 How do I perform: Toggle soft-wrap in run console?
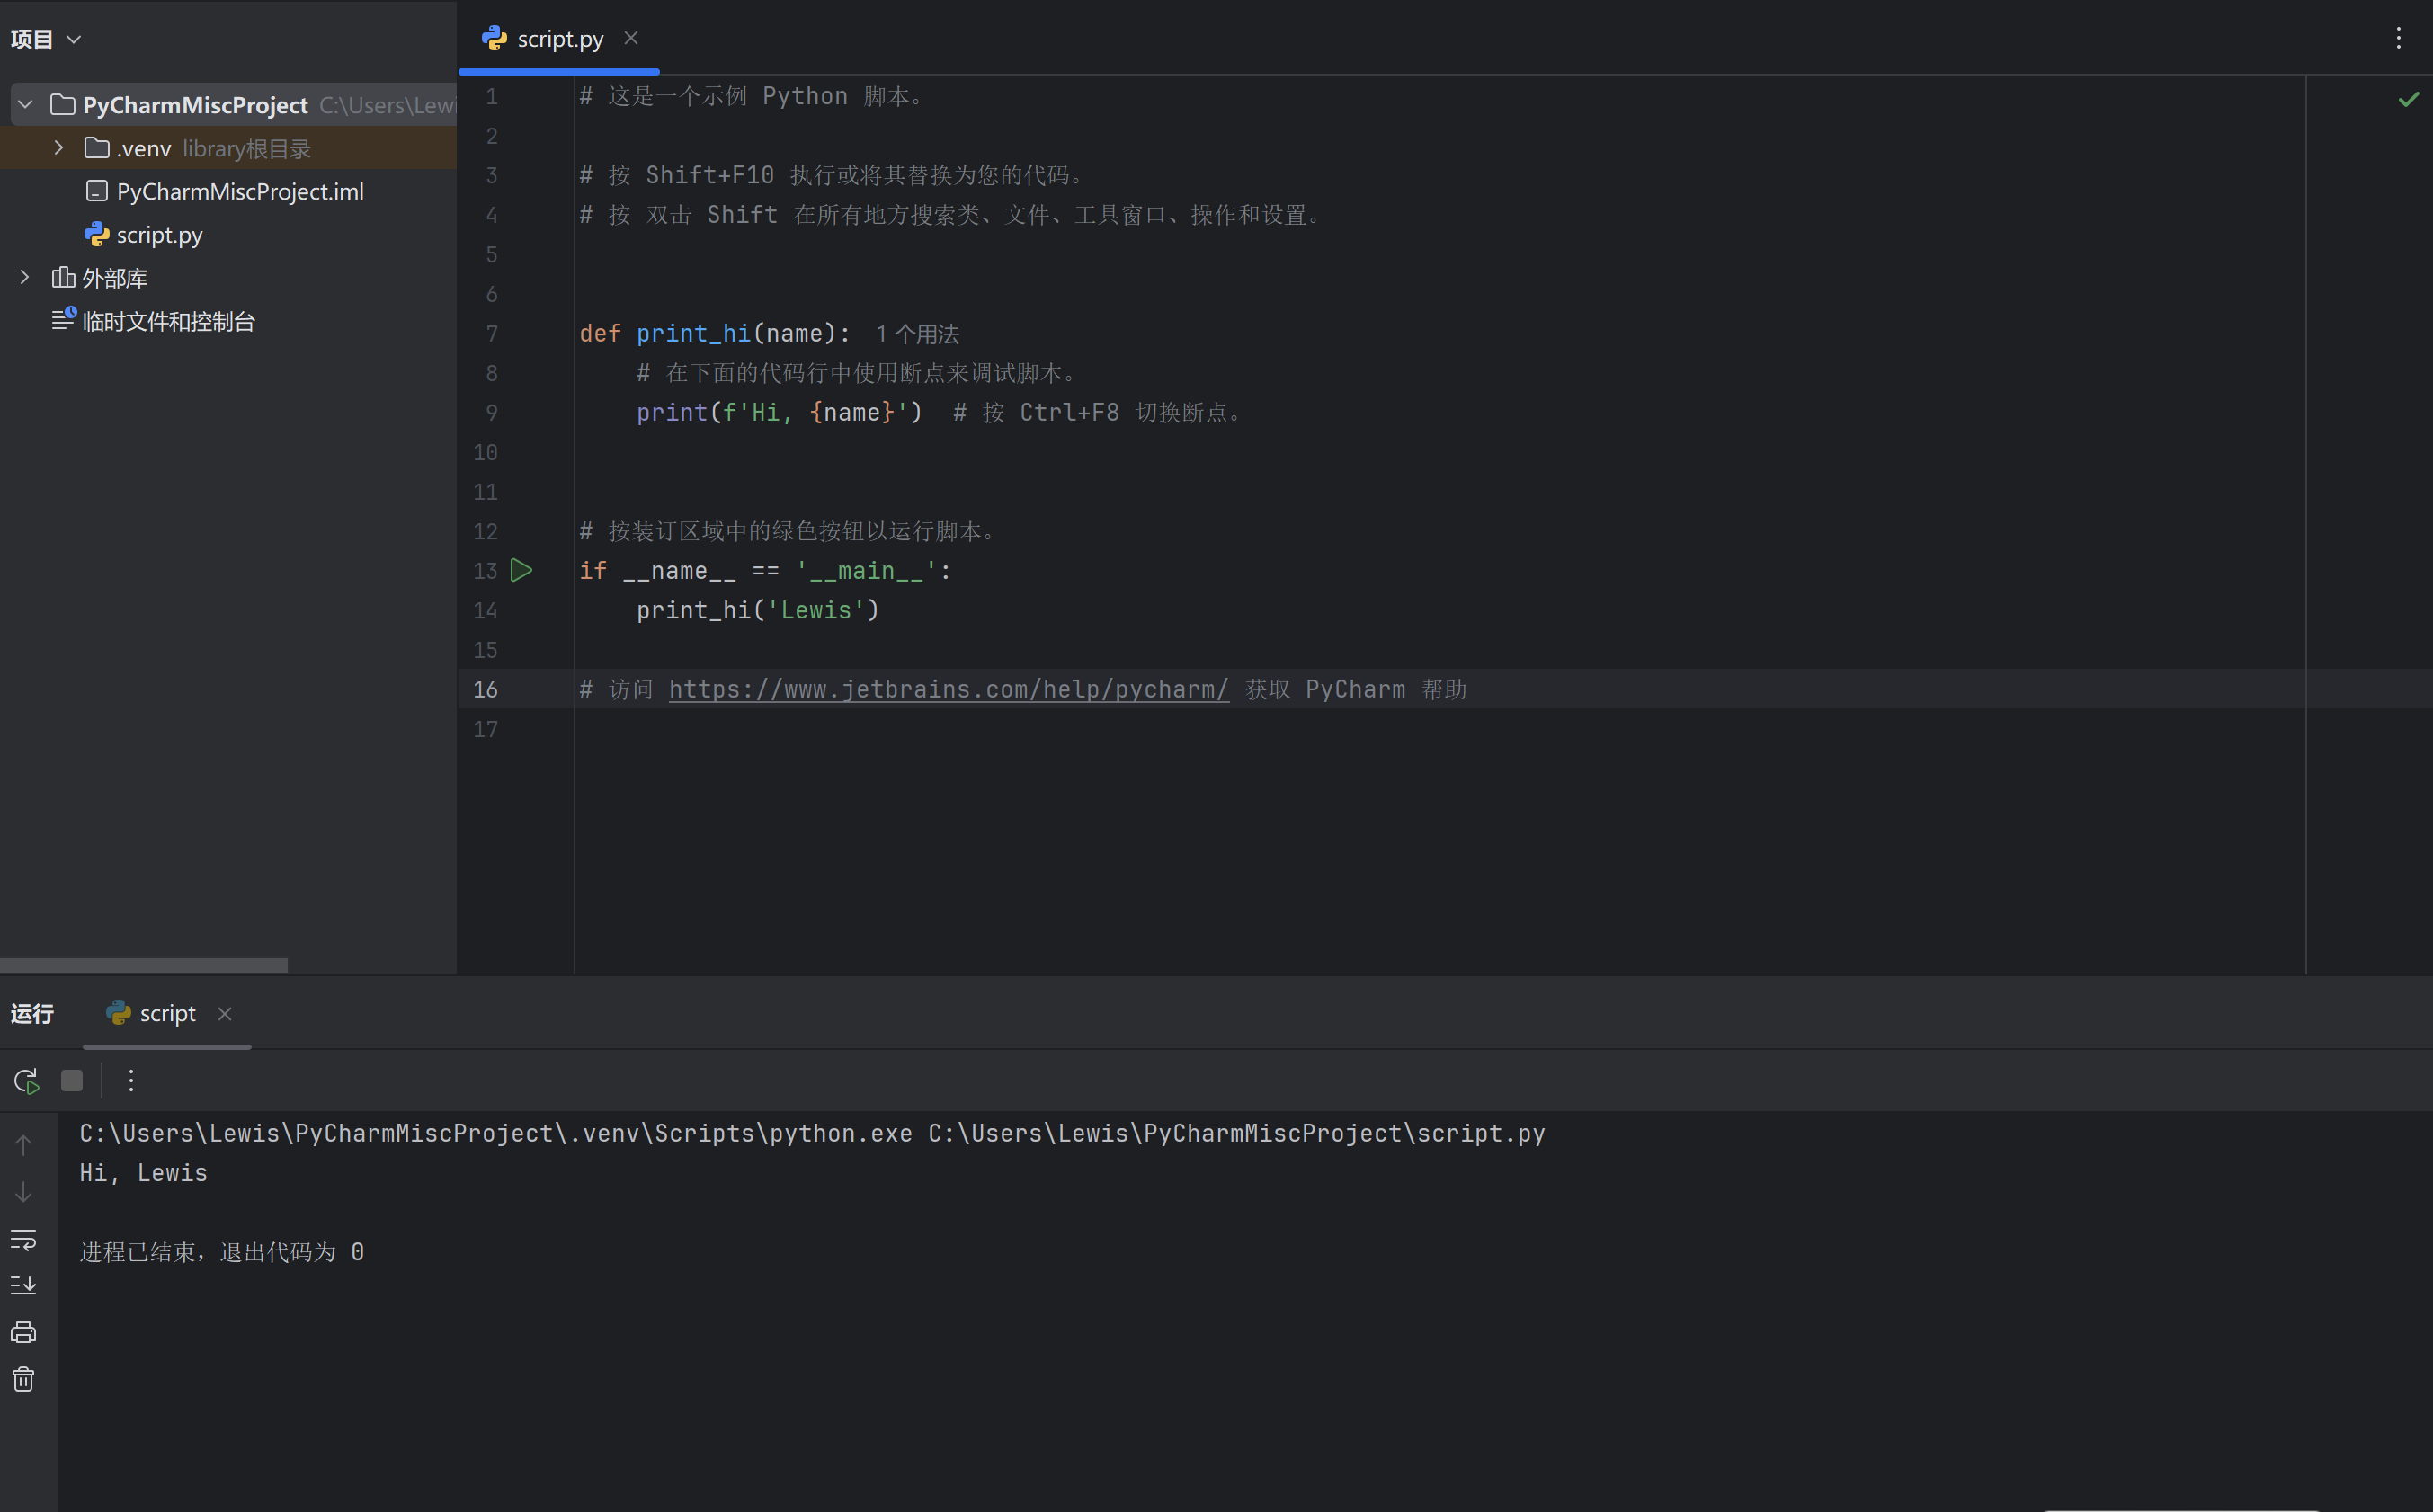(x=23, y=1240)
